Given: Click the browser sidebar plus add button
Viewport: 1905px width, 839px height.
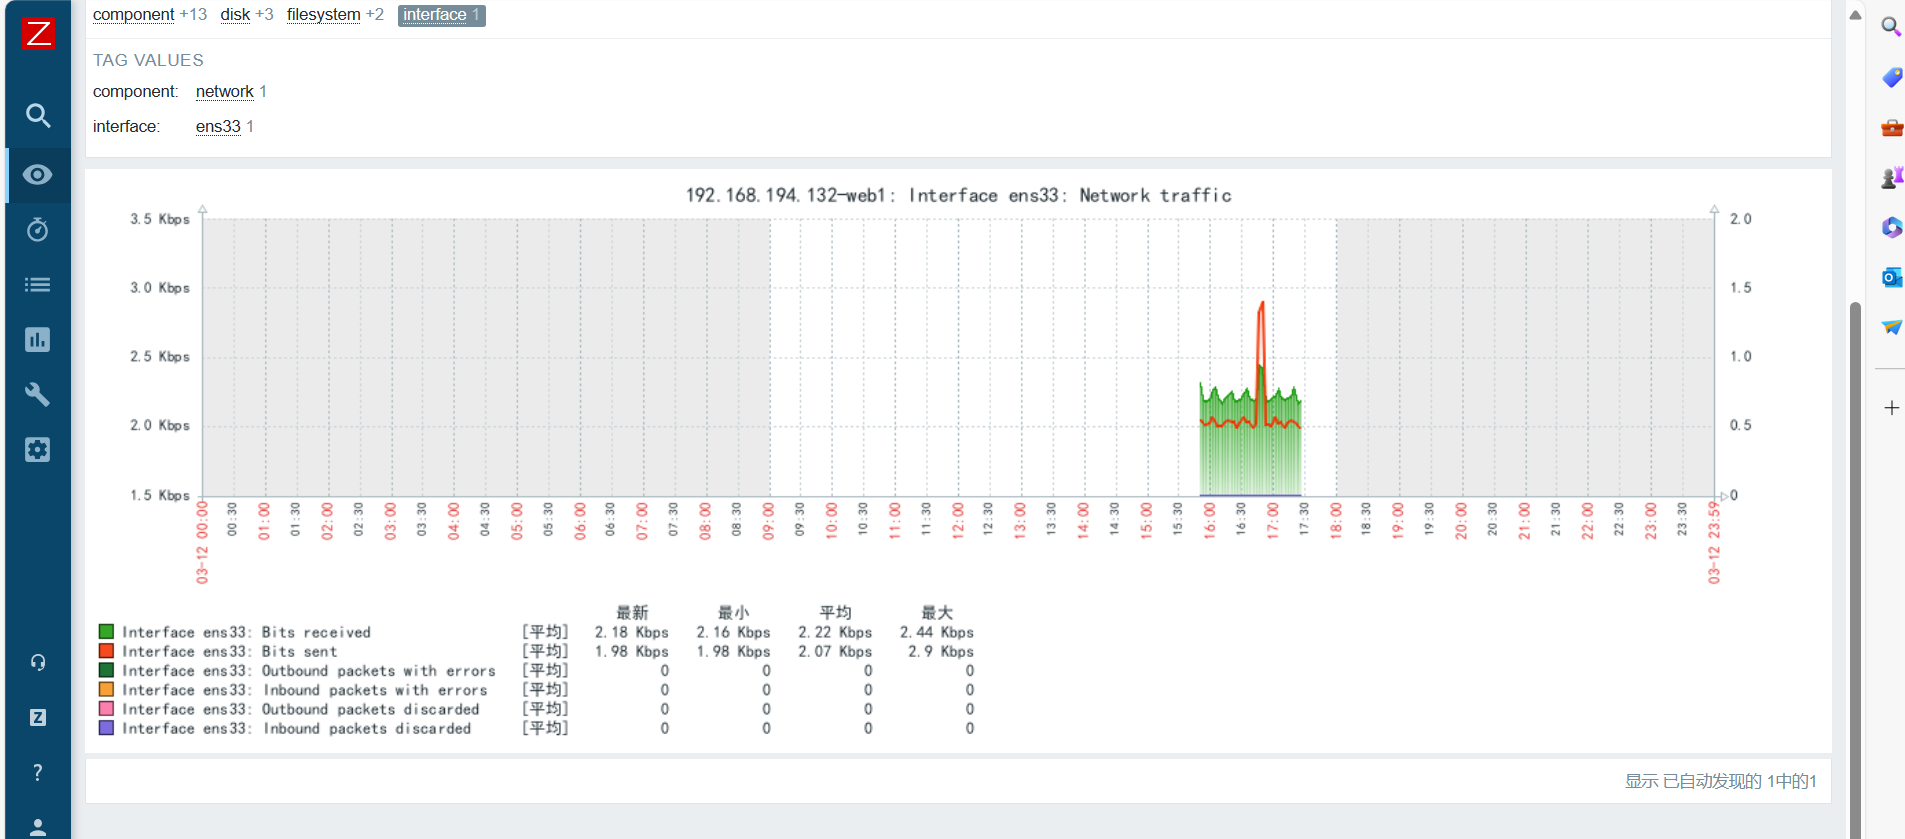Looking at the screenshot, I should coord(1891,408).
